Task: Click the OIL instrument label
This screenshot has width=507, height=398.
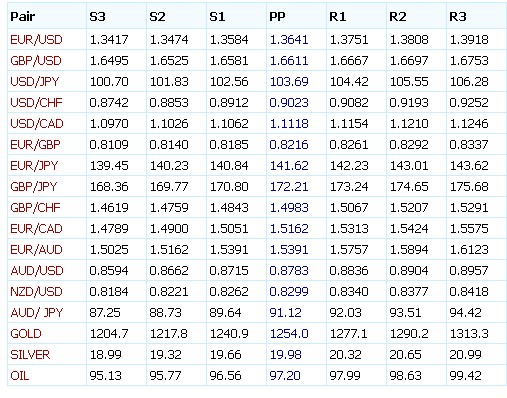Action: (x=19, y=376)
